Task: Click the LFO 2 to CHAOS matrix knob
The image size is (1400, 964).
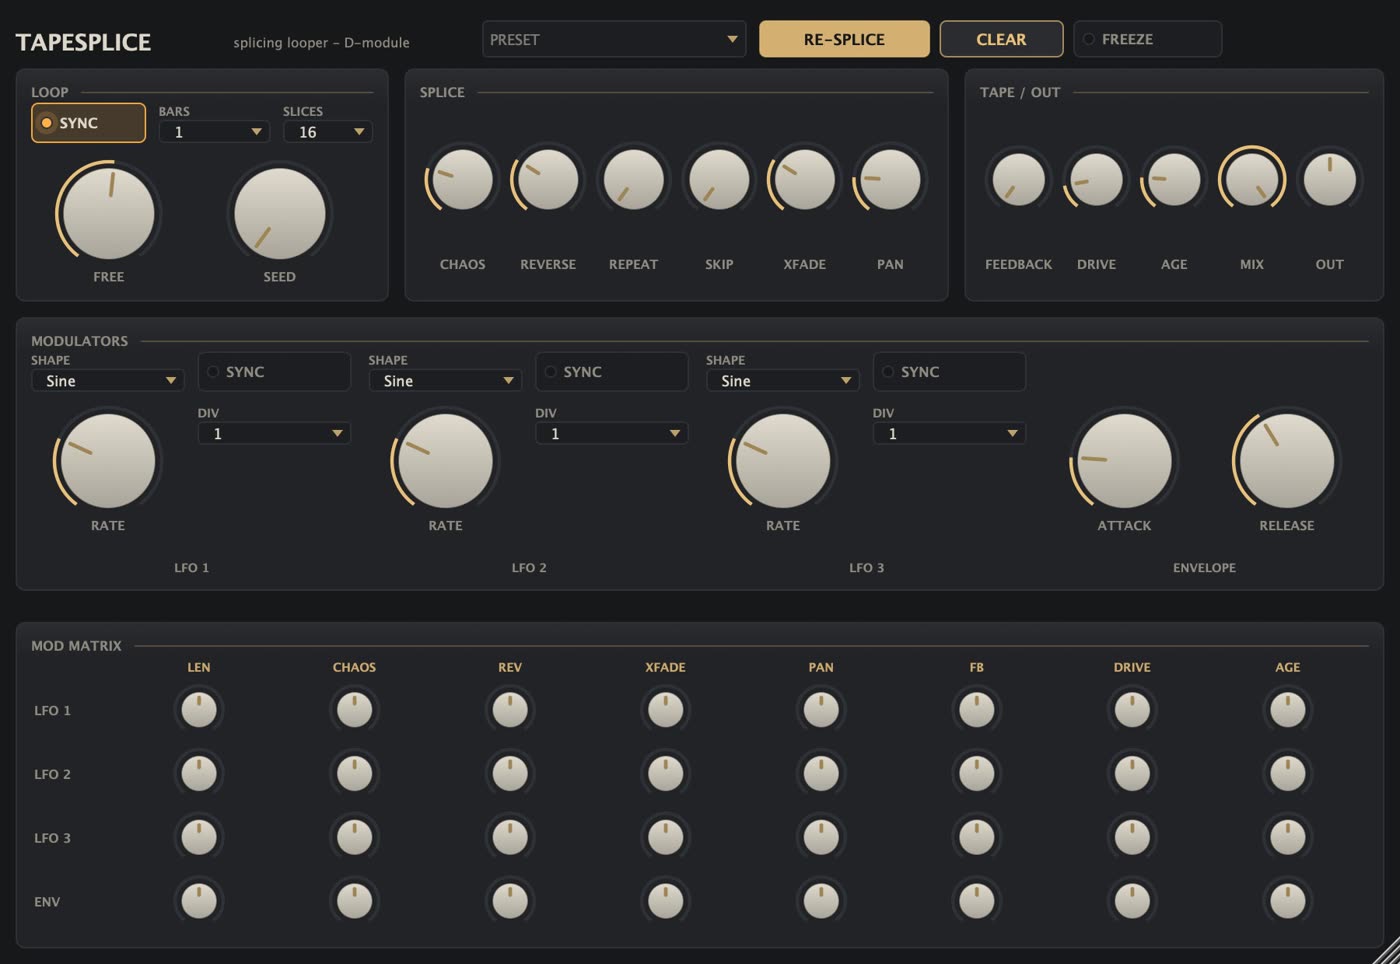Action: tap(354, 774)
